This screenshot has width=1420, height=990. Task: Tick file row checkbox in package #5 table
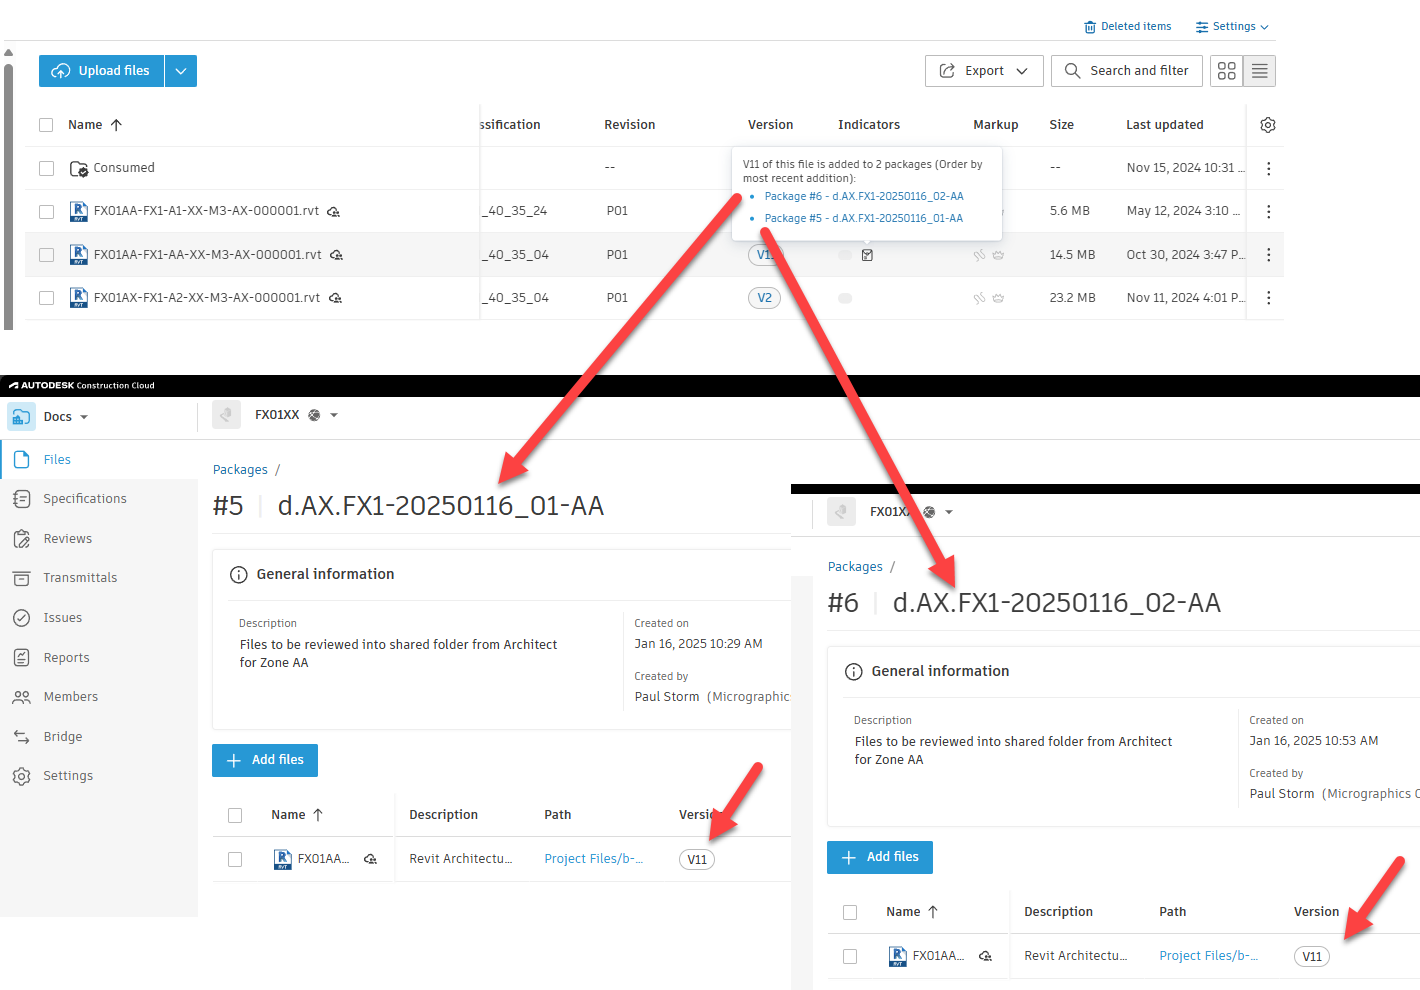click(235, 859)
